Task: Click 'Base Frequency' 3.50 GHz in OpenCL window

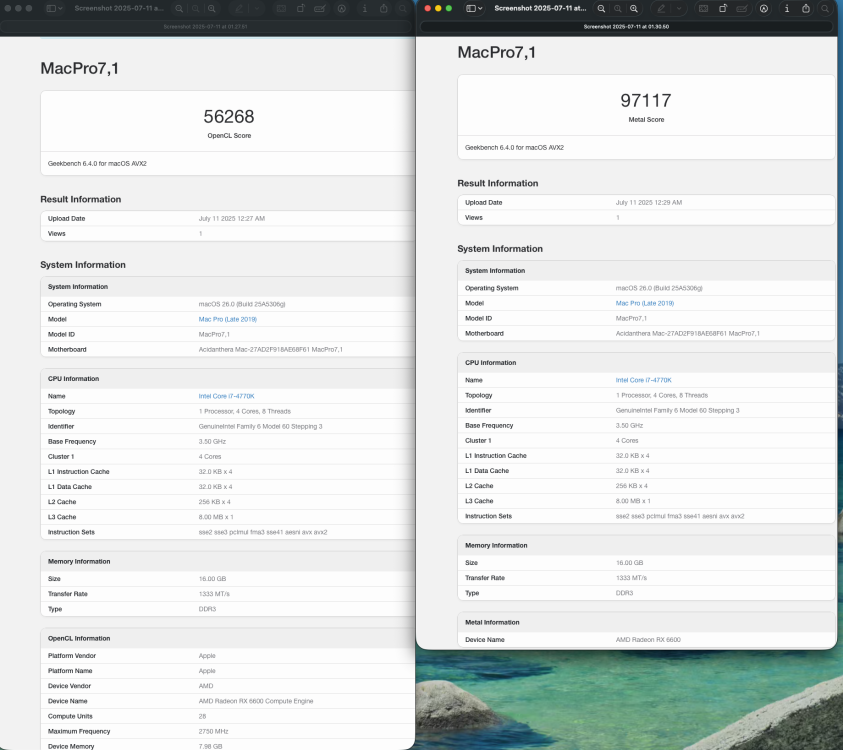Action: pyautogui.click(x=212, y=441)
